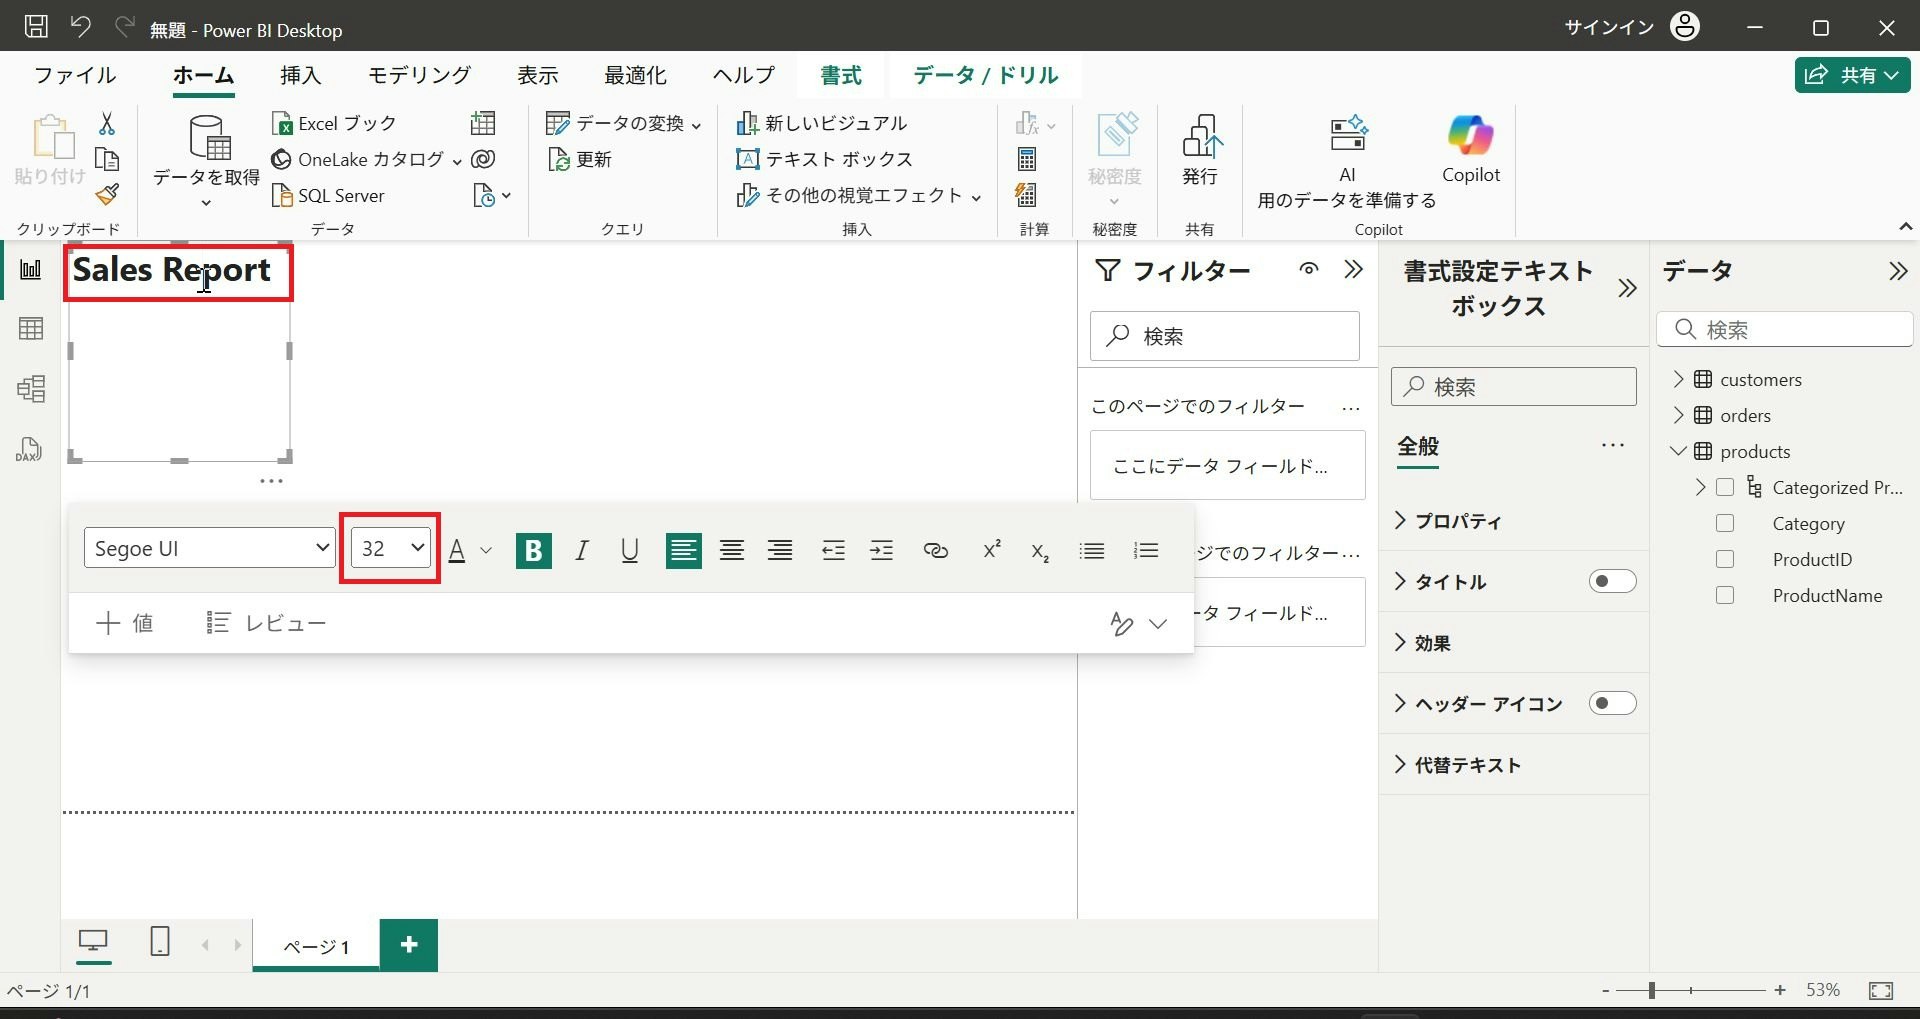The height and width of the screenshot is (1019, 1920).
Task: Open the font size 32 dropdown
Action: (391, 548)
